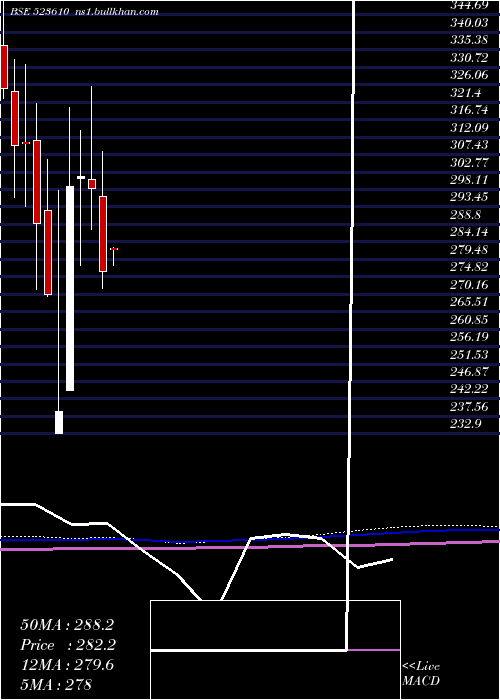Select the 344.69 price axis label
Viewport: 500px width, 700px height.
point(469,5)
